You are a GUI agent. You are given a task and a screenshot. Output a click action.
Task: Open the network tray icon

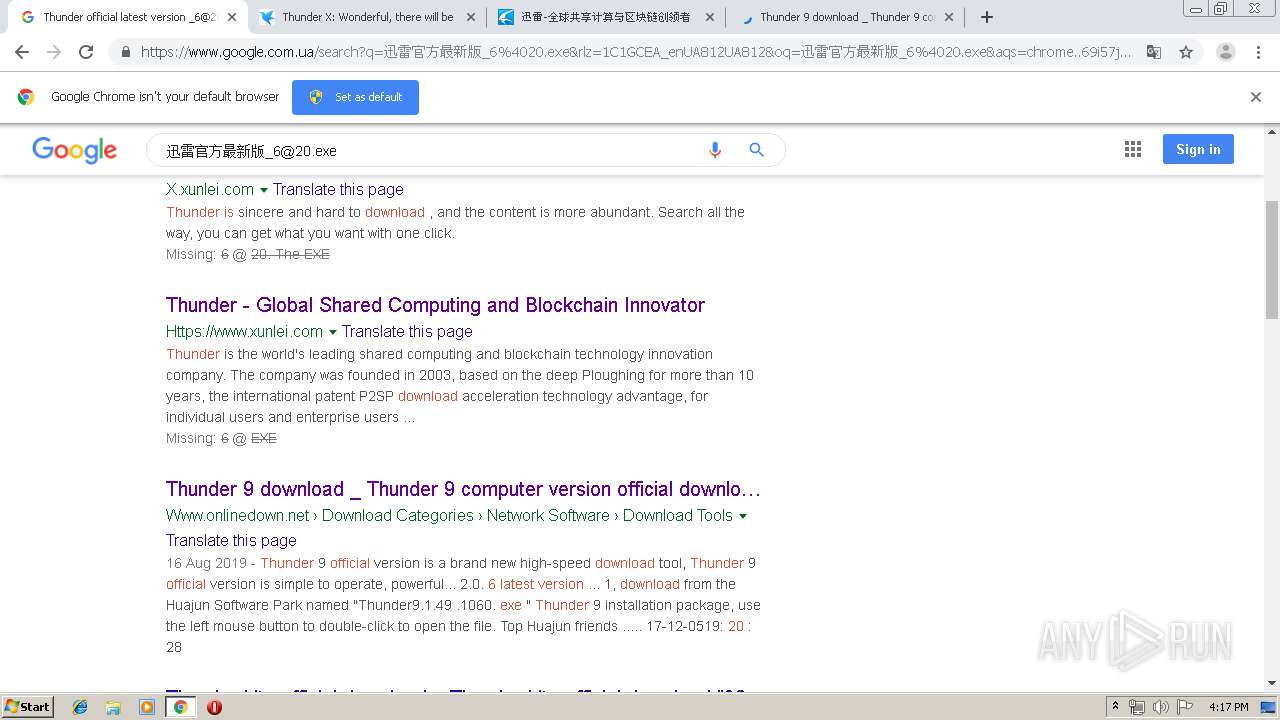pyautogui.click(x=1137, y=707)
